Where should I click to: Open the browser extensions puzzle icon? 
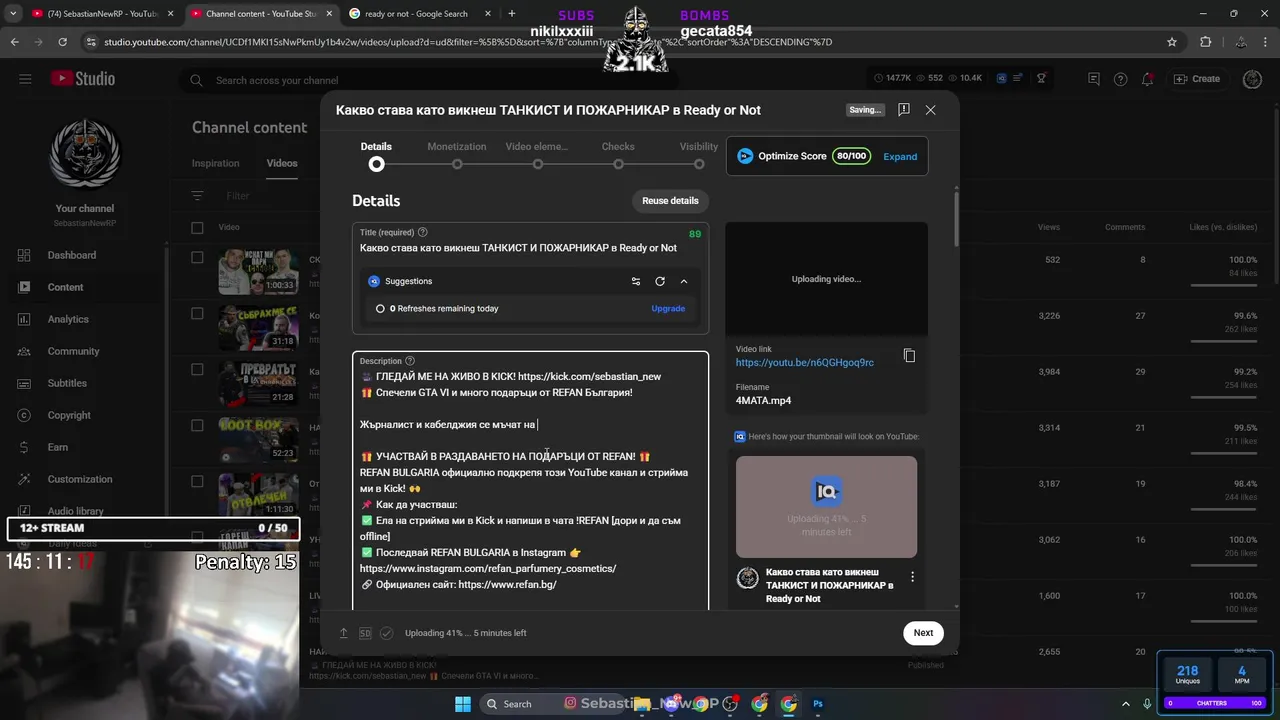point(1205,42)
